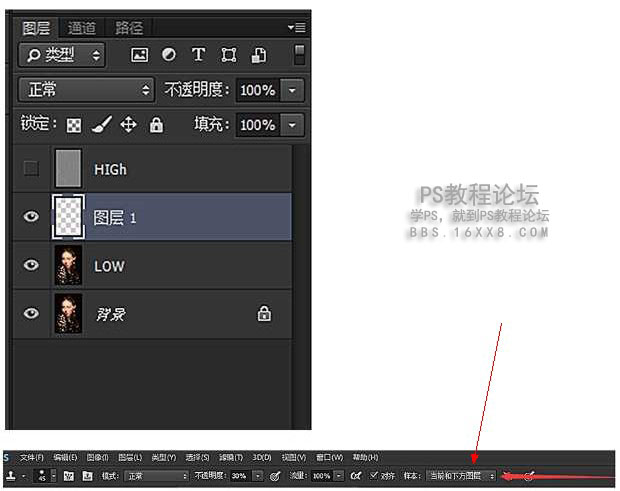Click the lock position move icon
Viewport: 620px width, 491px height.
pos(128,125)
